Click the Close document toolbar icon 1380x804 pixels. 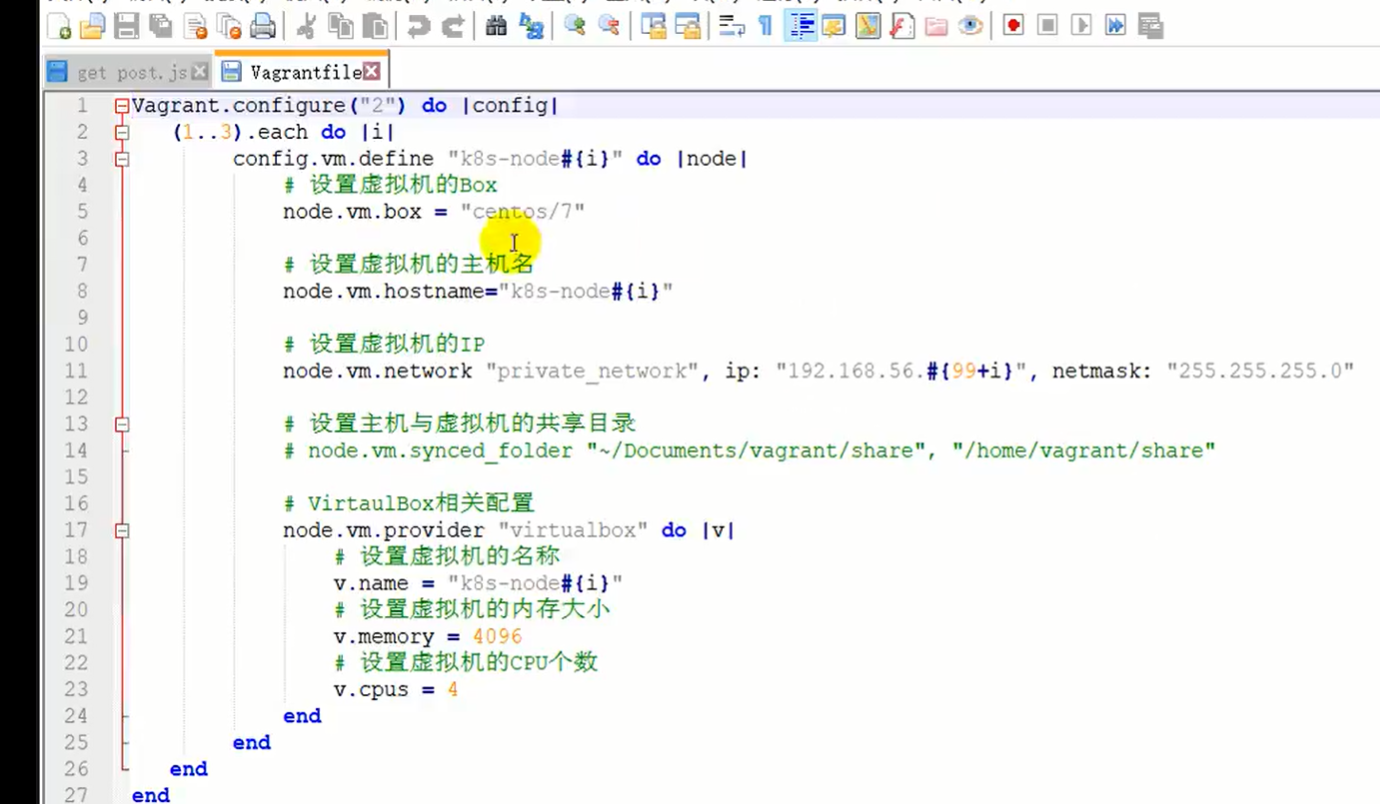(196, 26)
